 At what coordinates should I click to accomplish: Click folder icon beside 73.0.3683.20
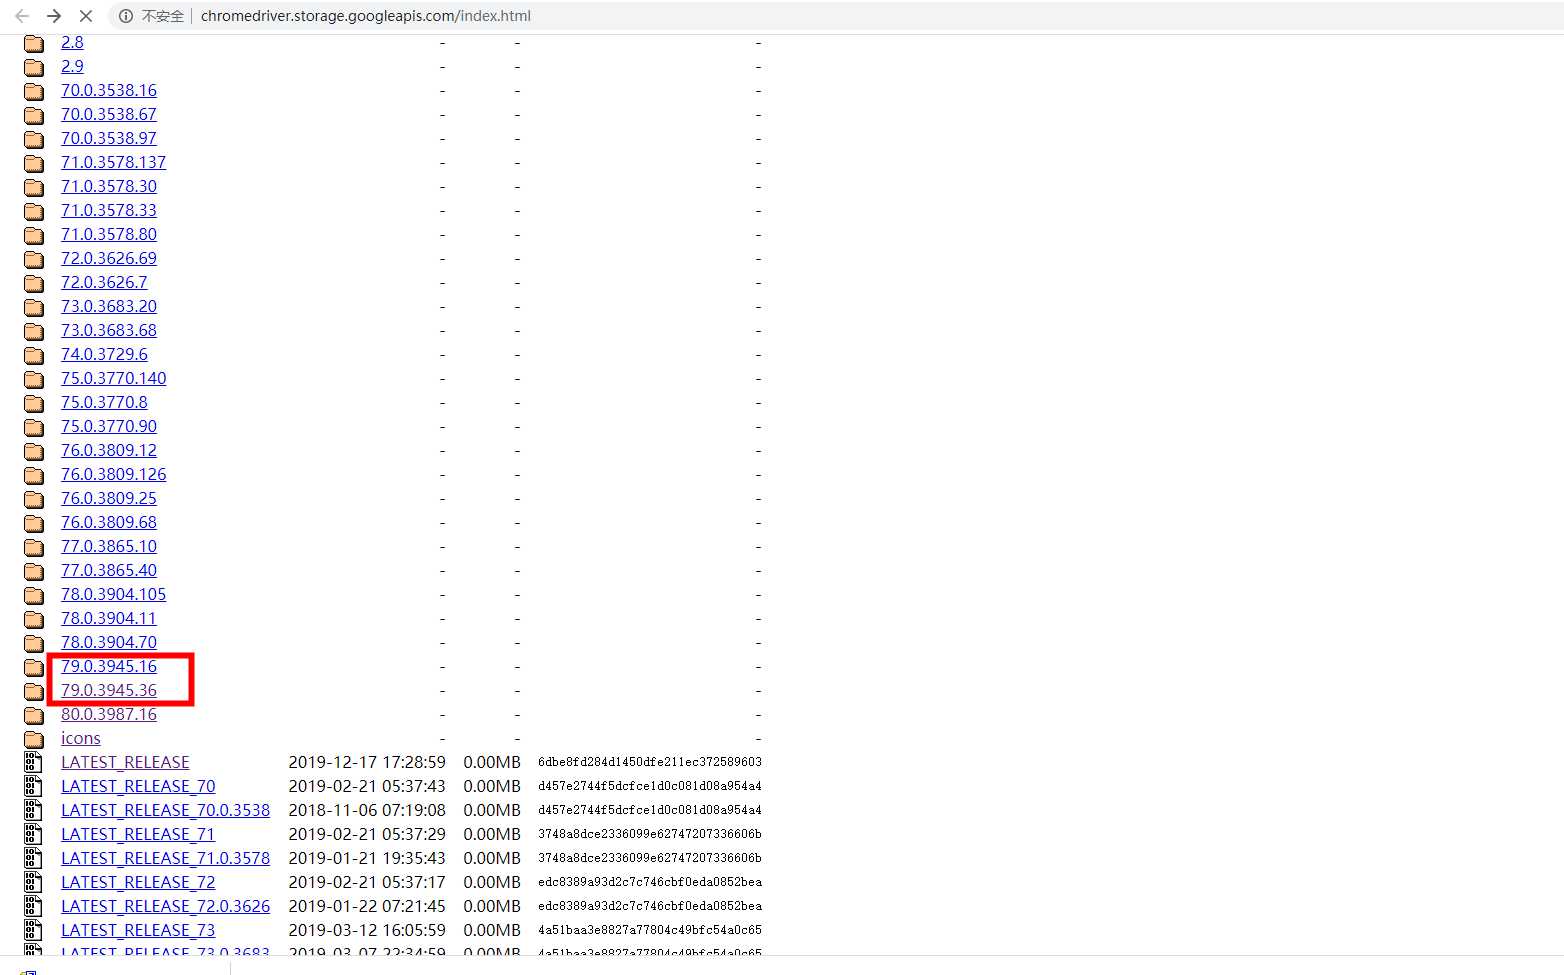(34, 307)
